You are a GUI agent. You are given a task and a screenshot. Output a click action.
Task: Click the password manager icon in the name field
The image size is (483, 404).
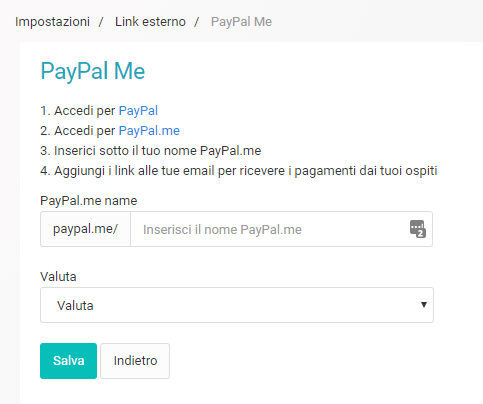click(417, 229)
